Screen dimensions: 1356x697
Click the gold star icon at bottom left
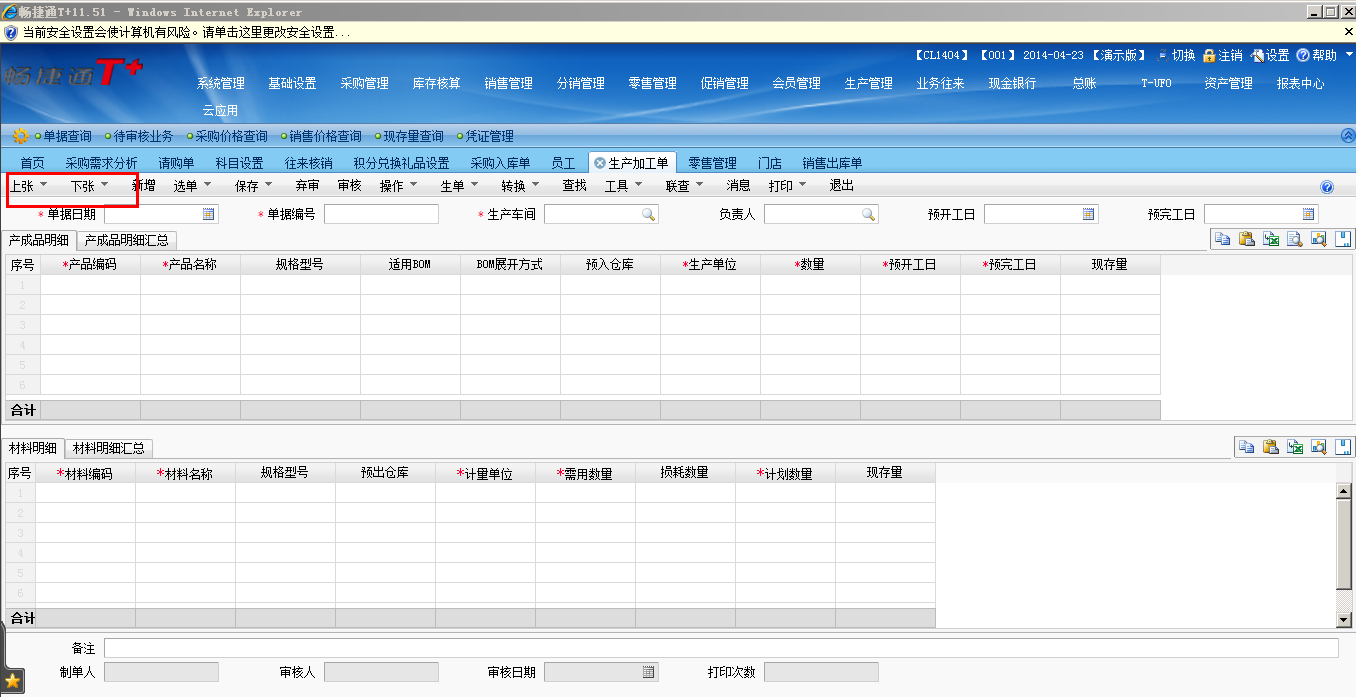point(12,681)
